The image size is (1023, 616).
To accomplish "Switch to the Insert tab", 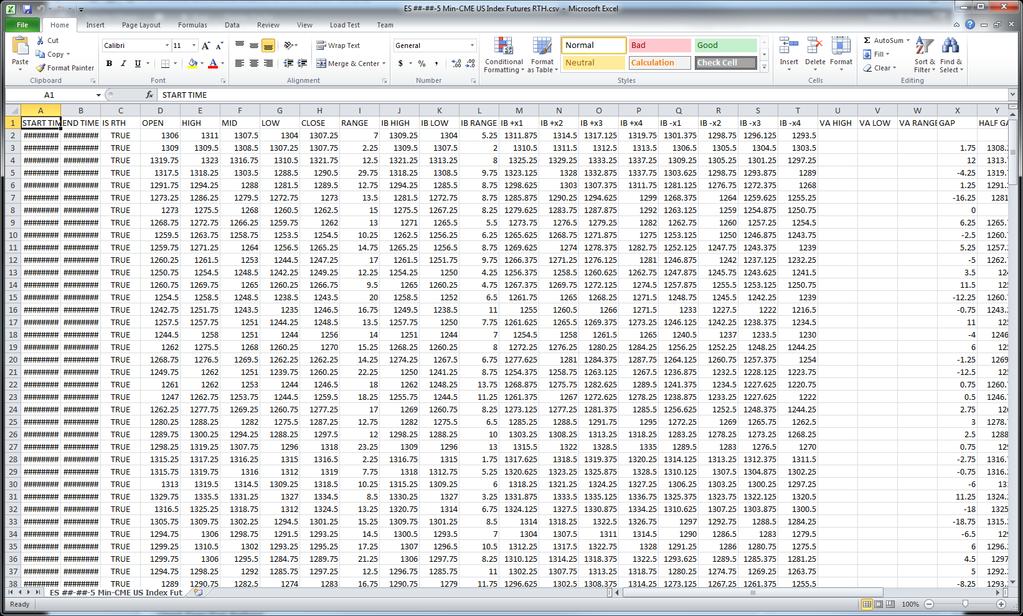I will click(x=95, y=25).
